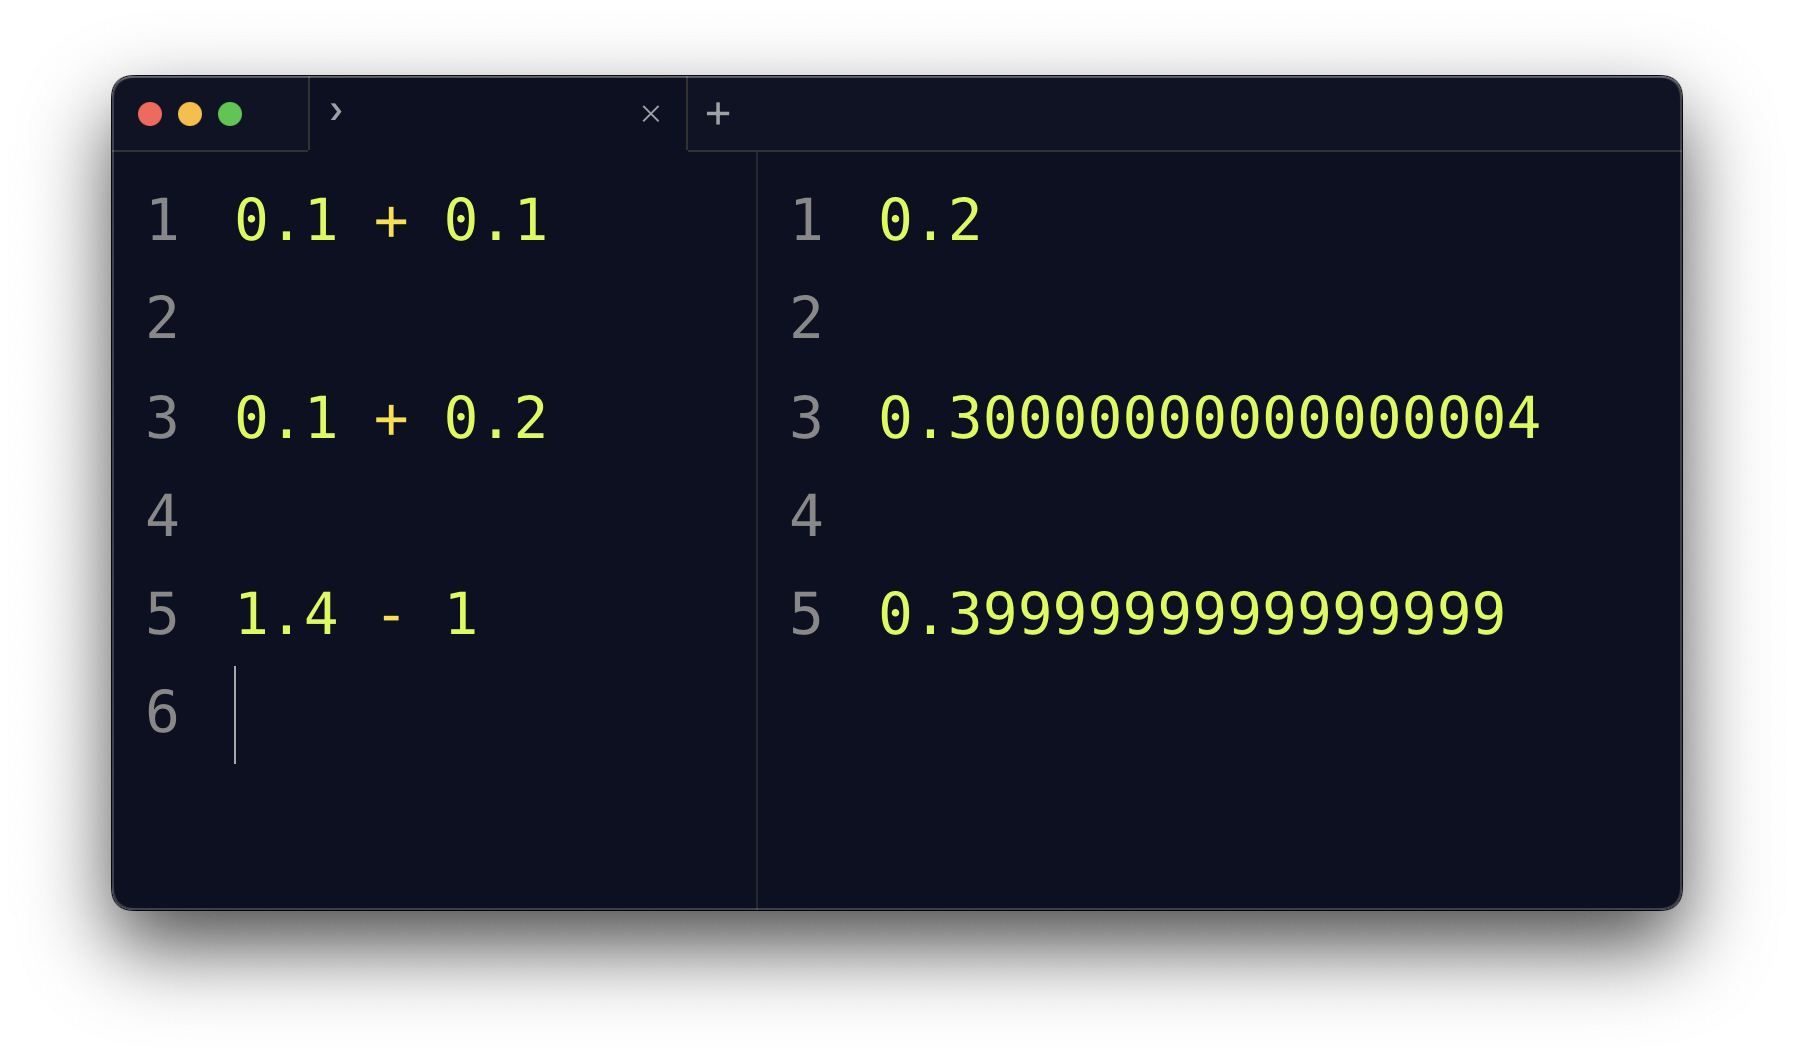Click the divider between editor and output panes
The height and width of the screenshot is (1058, 1794).
point(758,520)
